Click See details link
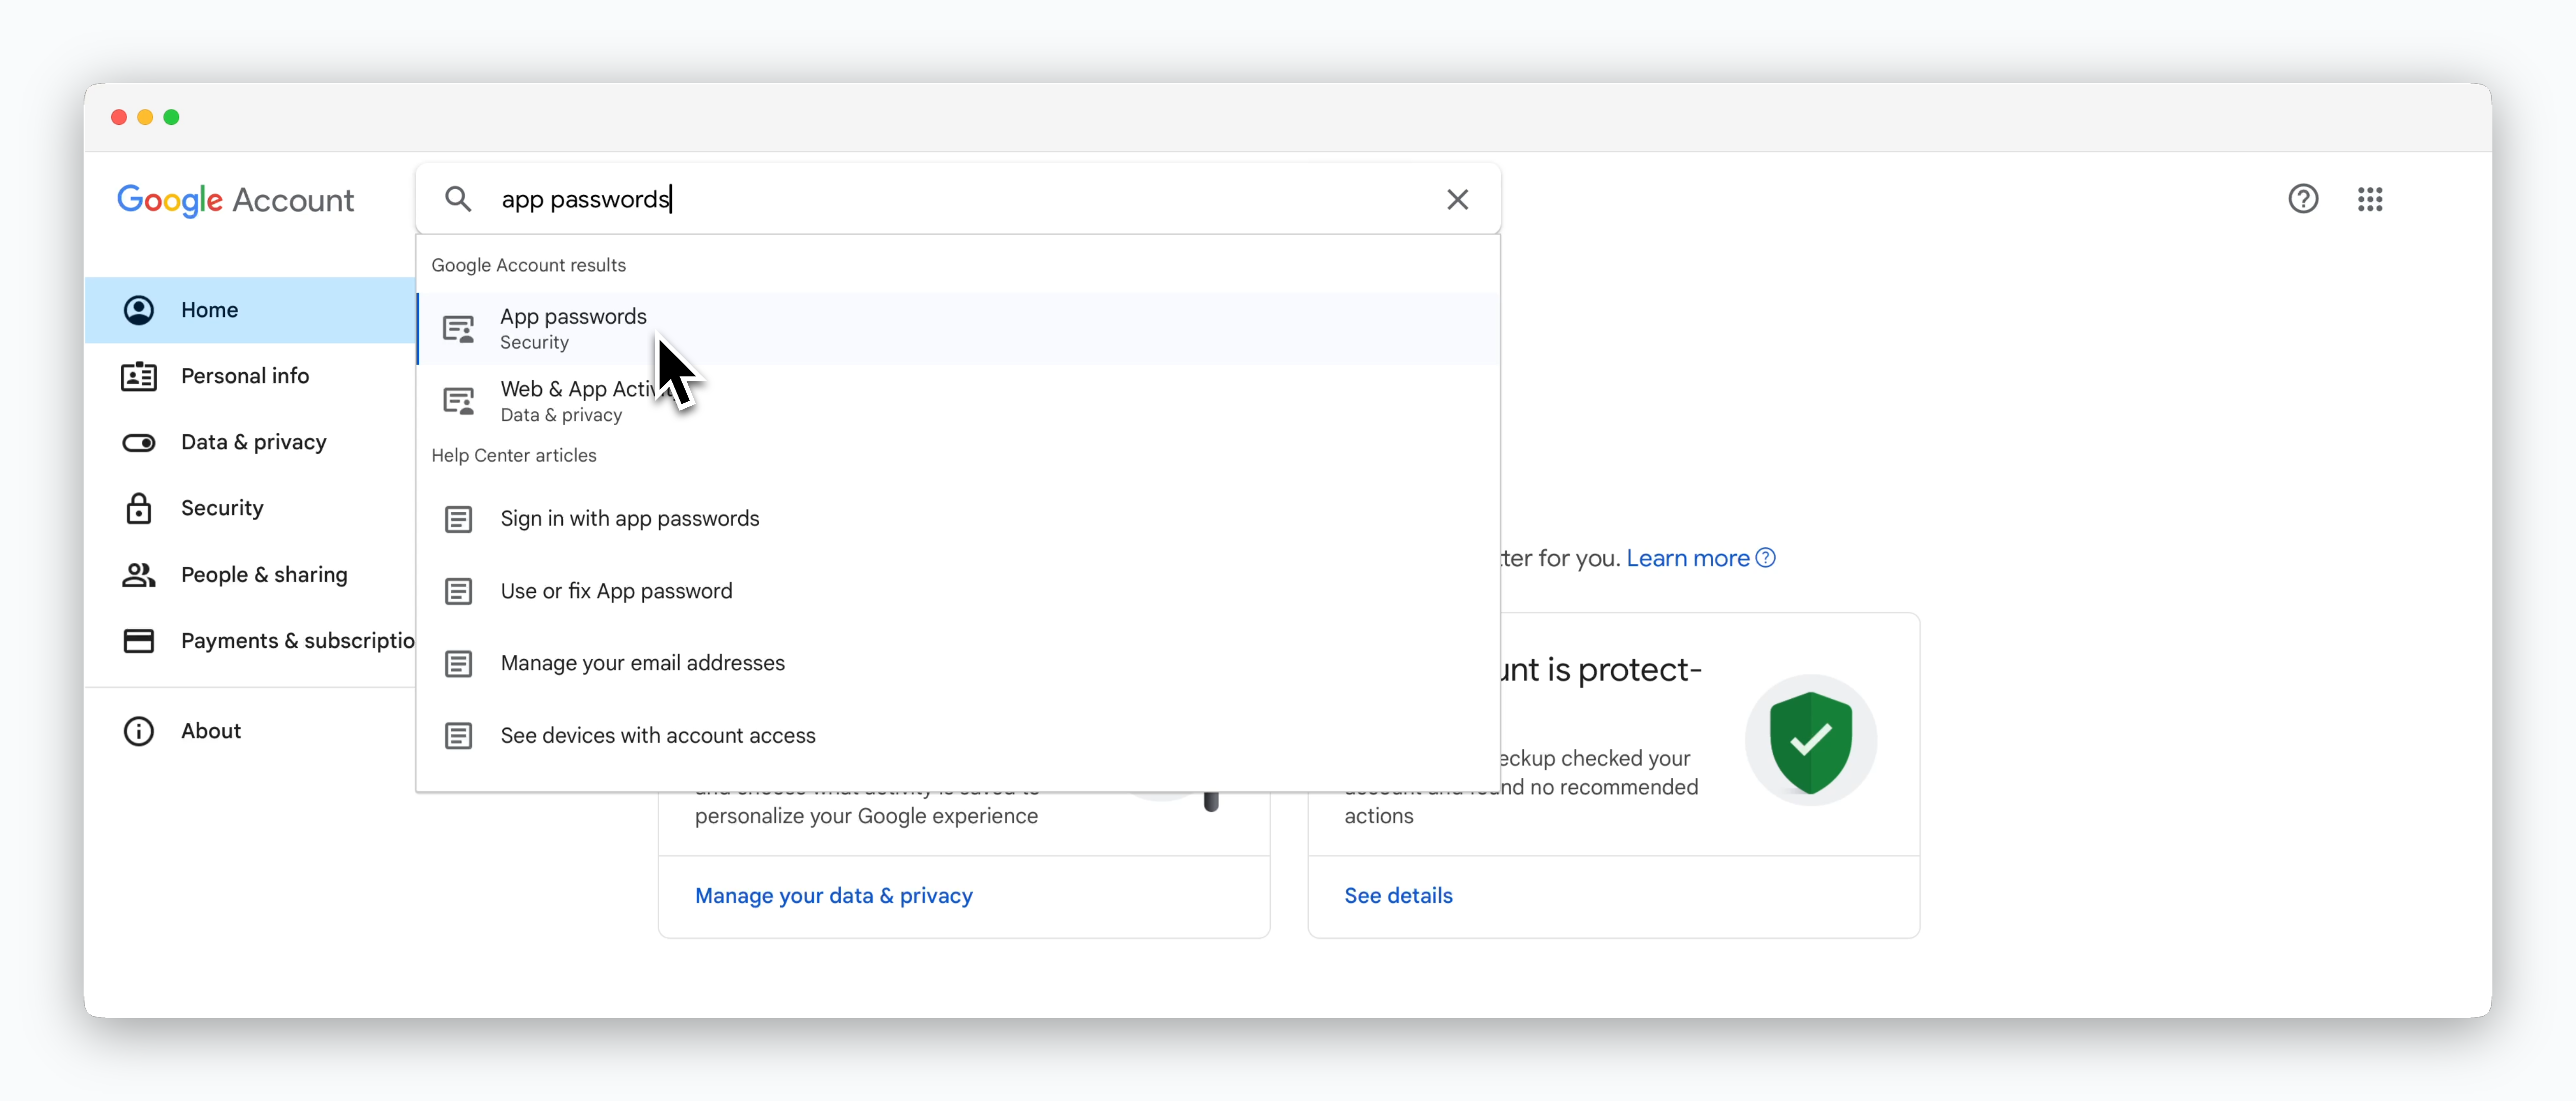 [1398, 896]
